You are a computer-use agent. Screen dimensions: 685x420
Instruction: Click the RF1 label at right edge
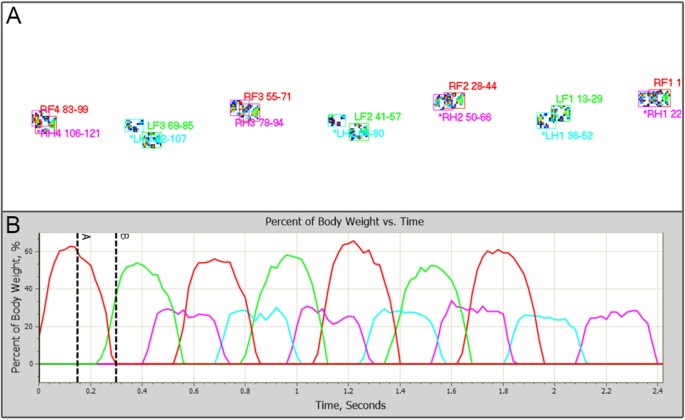tap(667, 83)
